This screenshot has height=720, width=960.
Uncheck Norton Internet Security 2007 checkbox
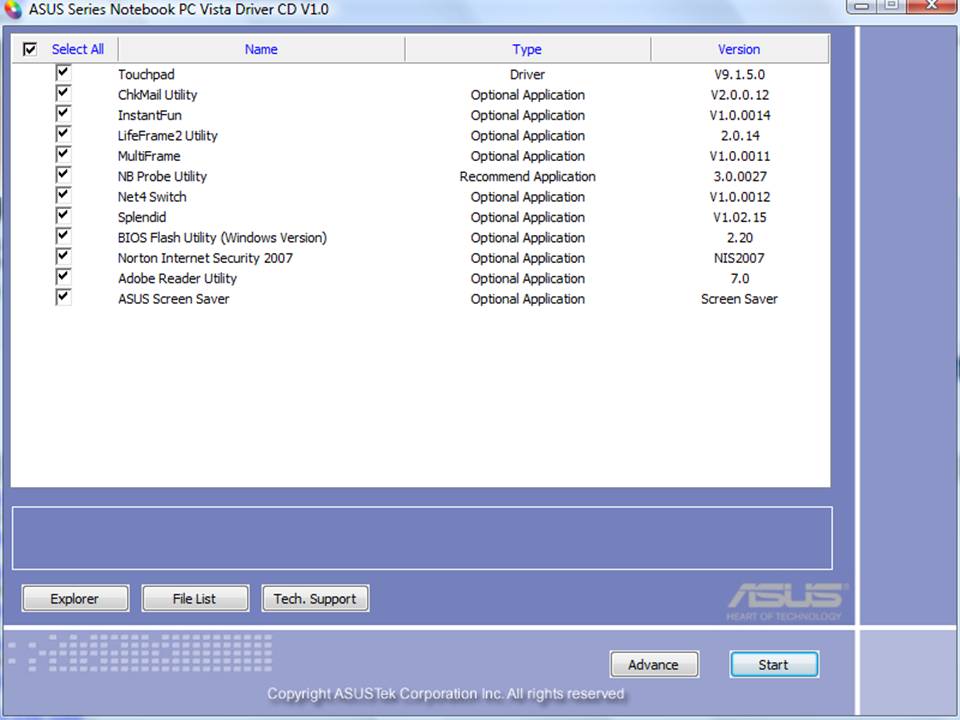tap(63, 257)
